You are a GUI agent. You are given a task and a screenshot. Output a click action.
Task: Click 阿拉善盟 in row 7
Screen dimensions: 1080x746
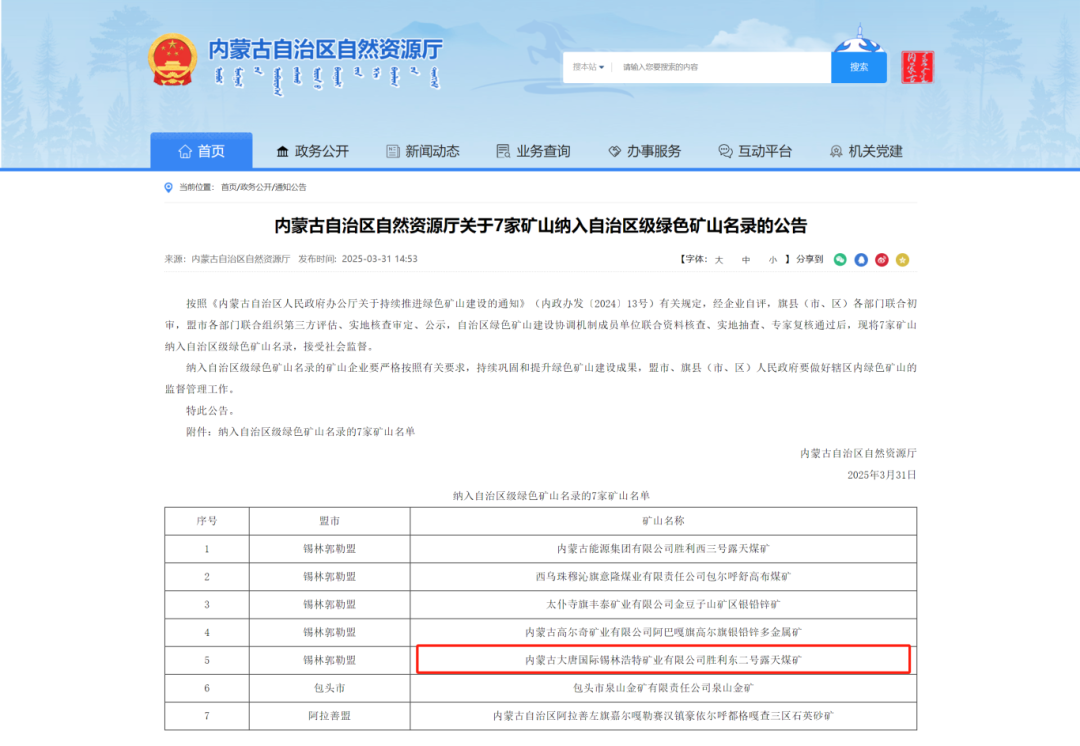(x=329, y=716)
